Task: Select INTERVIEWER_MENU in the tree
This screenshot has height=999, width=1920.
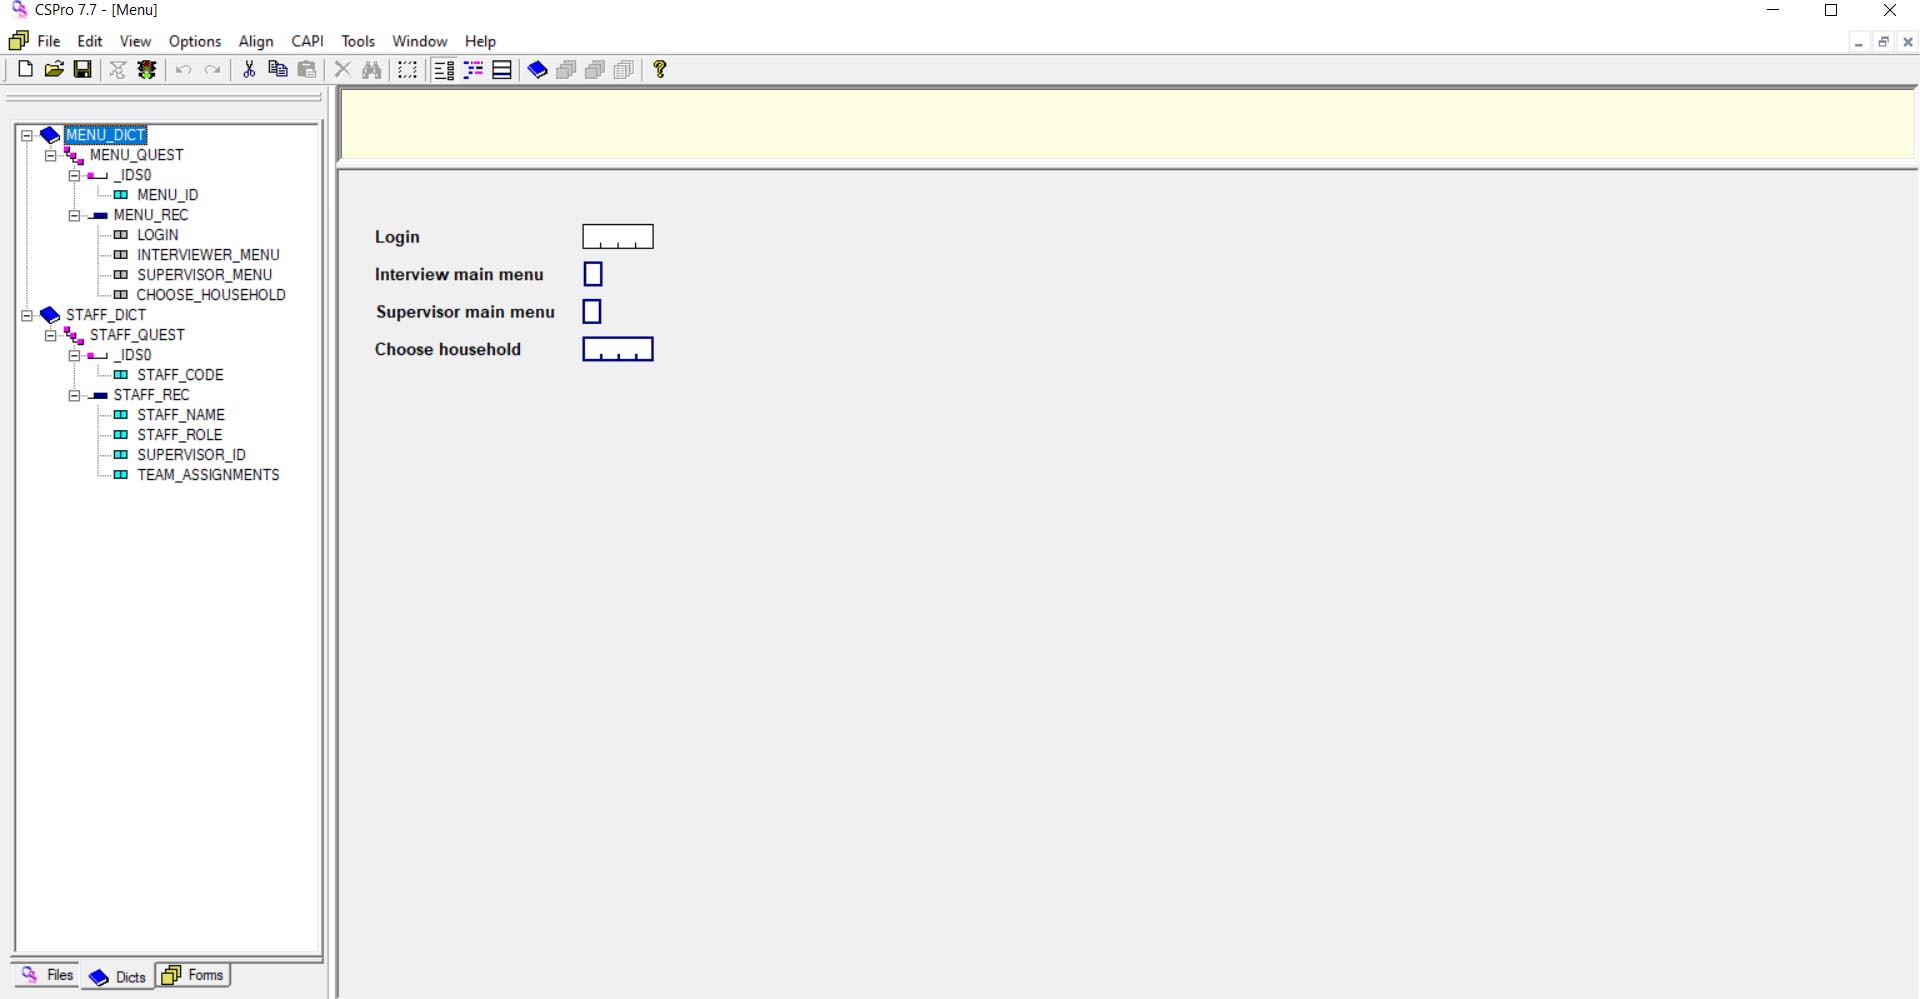Action: [208, 255]
